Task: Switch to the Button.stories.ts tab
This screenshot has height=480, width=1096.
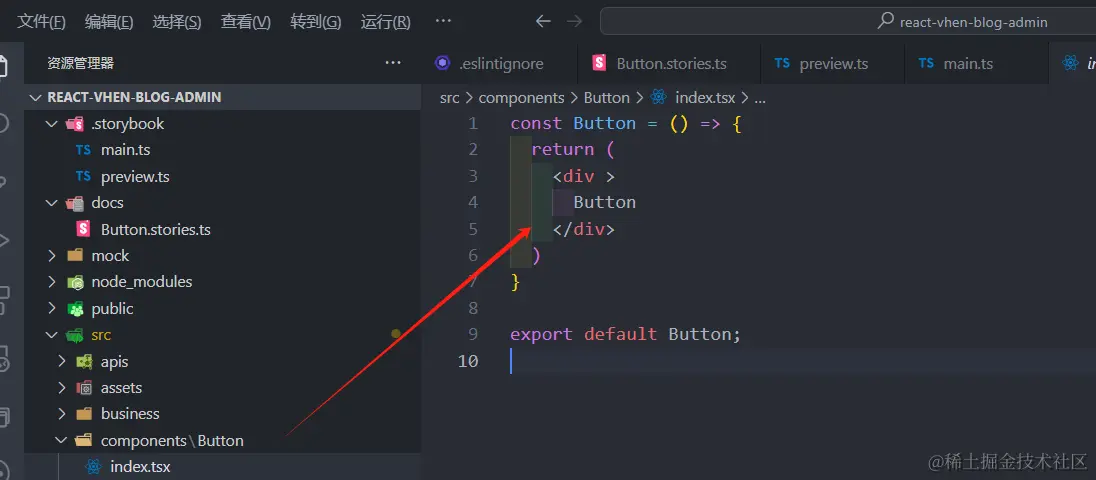Action: tap(669, 64)
